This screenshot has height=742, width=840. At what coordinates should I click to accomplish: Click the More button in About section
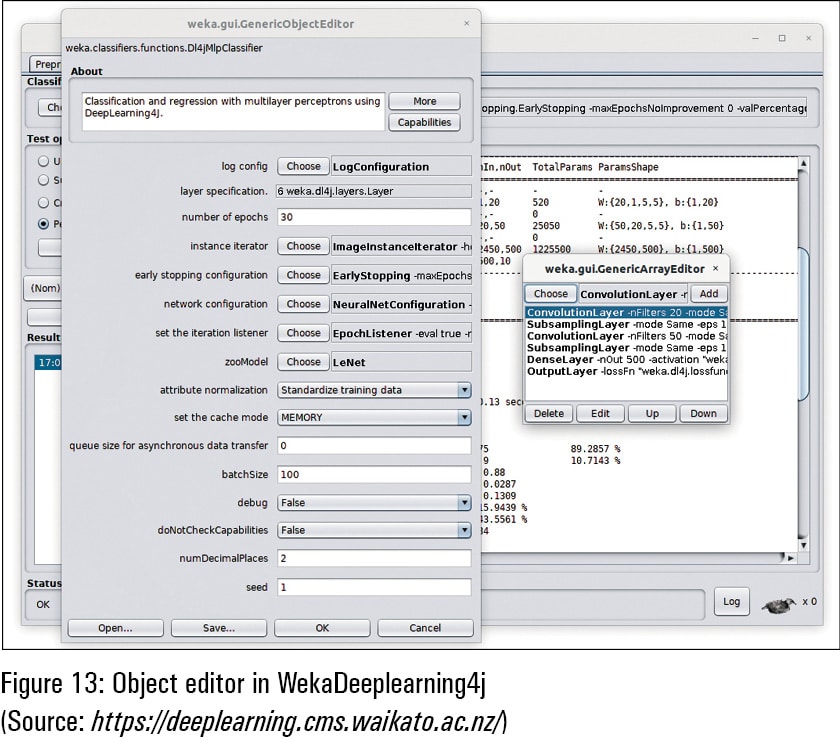424,101
